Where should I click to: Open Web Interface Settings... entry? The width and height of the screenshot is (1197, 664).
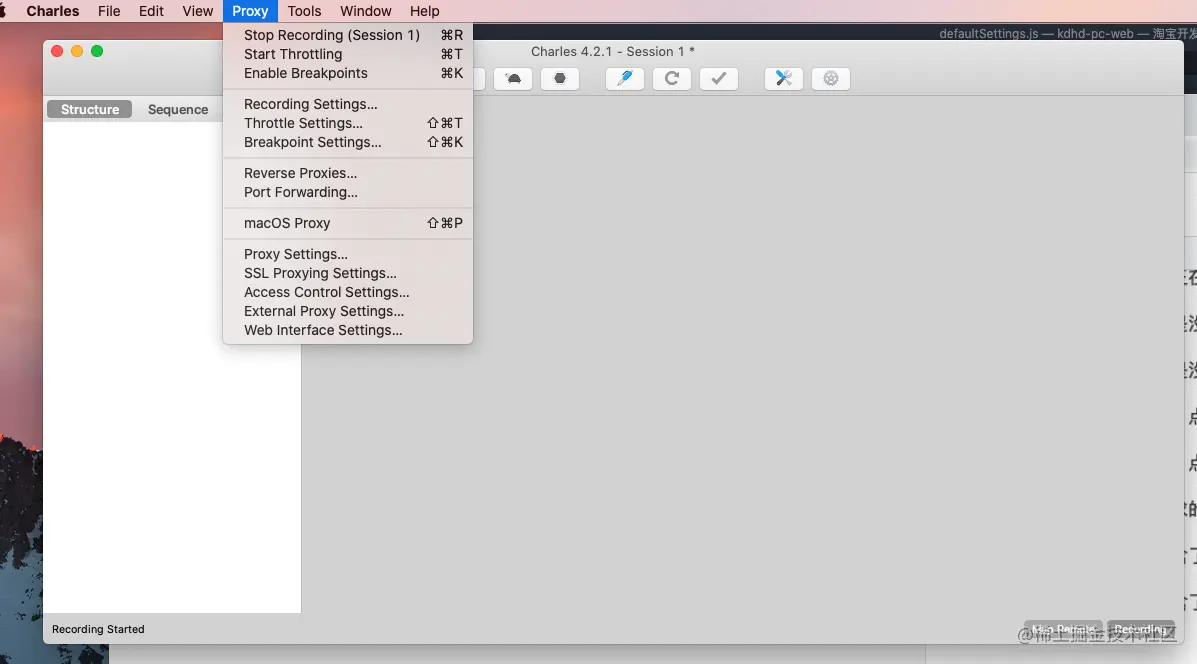point(348,330)
